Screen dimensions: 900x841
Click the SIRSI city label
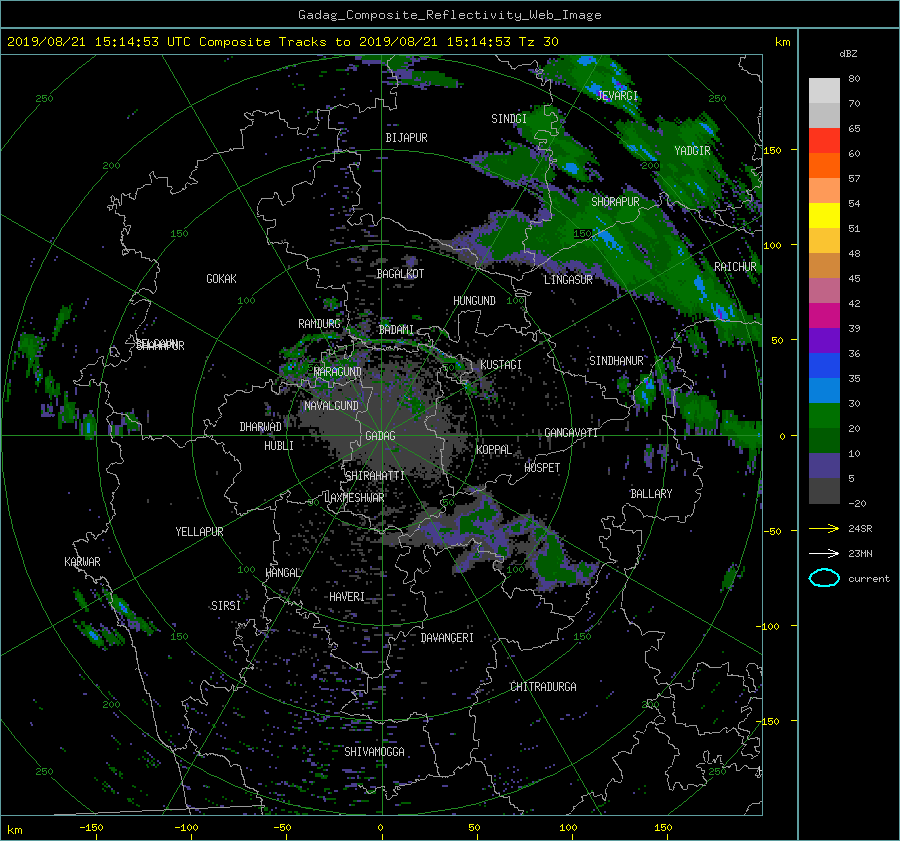[226, 606]
